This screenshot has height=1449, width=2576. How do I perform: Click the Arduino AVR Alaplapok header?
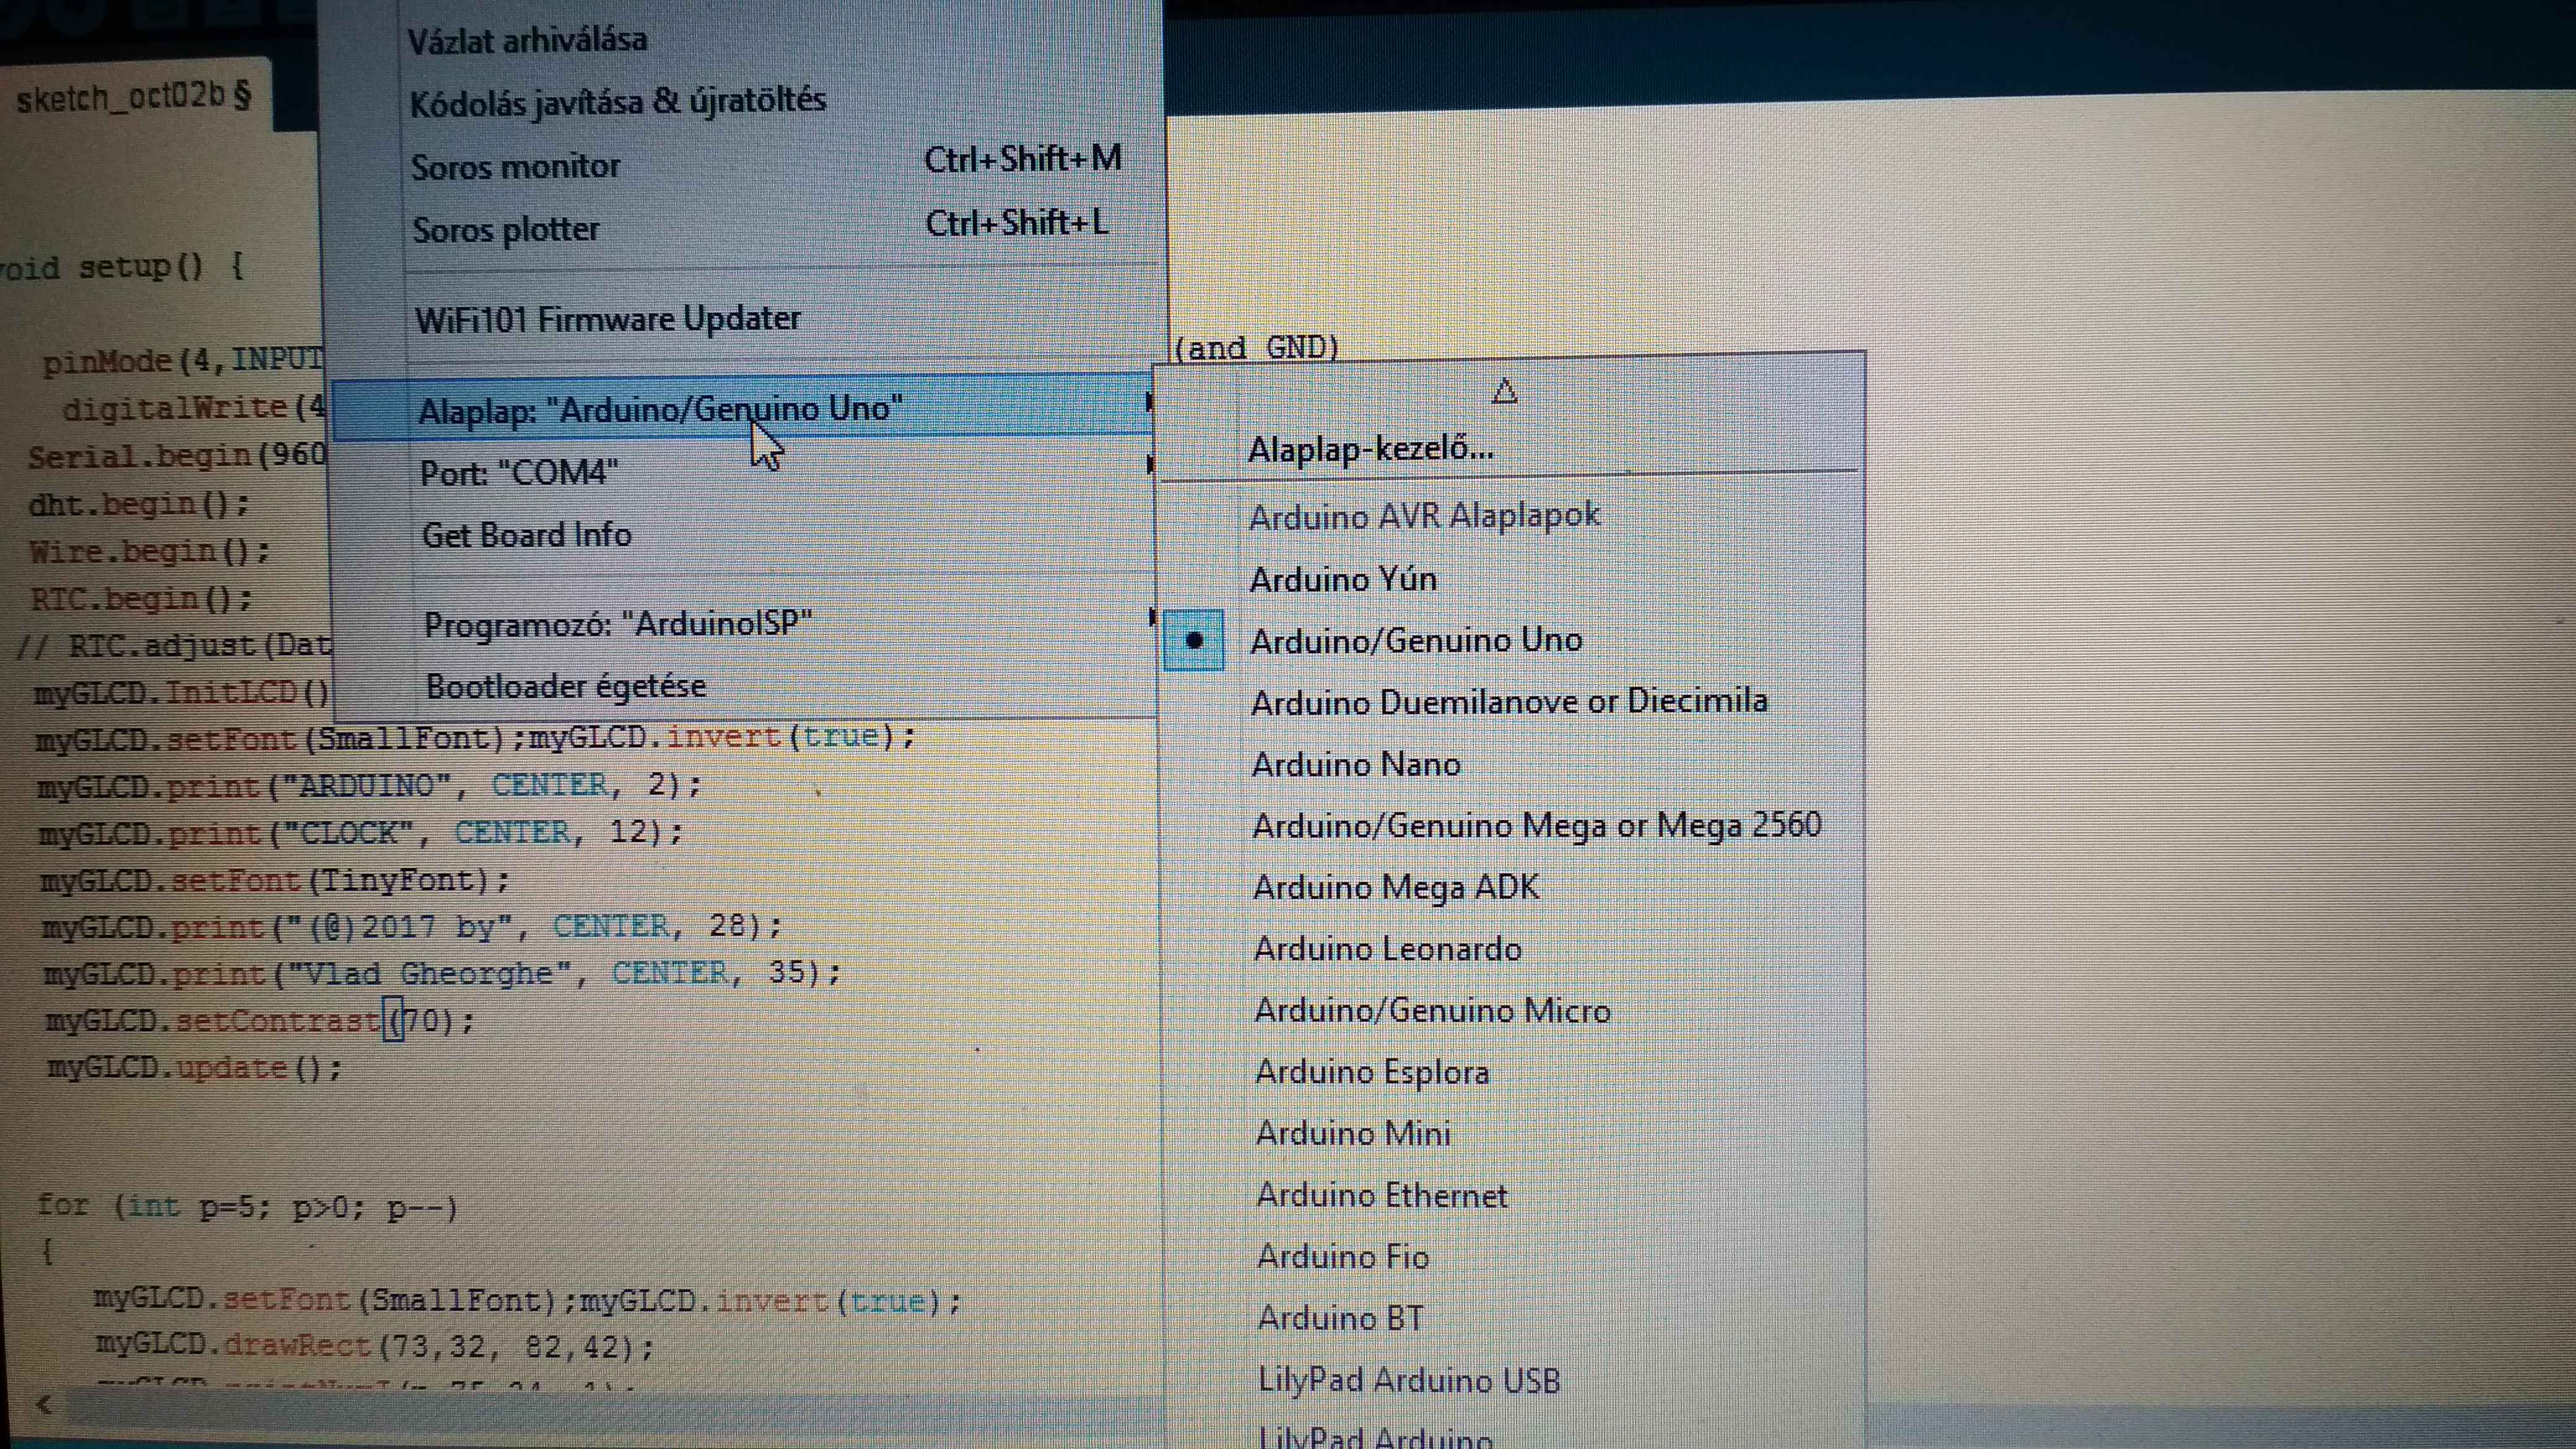point(1425,516)
